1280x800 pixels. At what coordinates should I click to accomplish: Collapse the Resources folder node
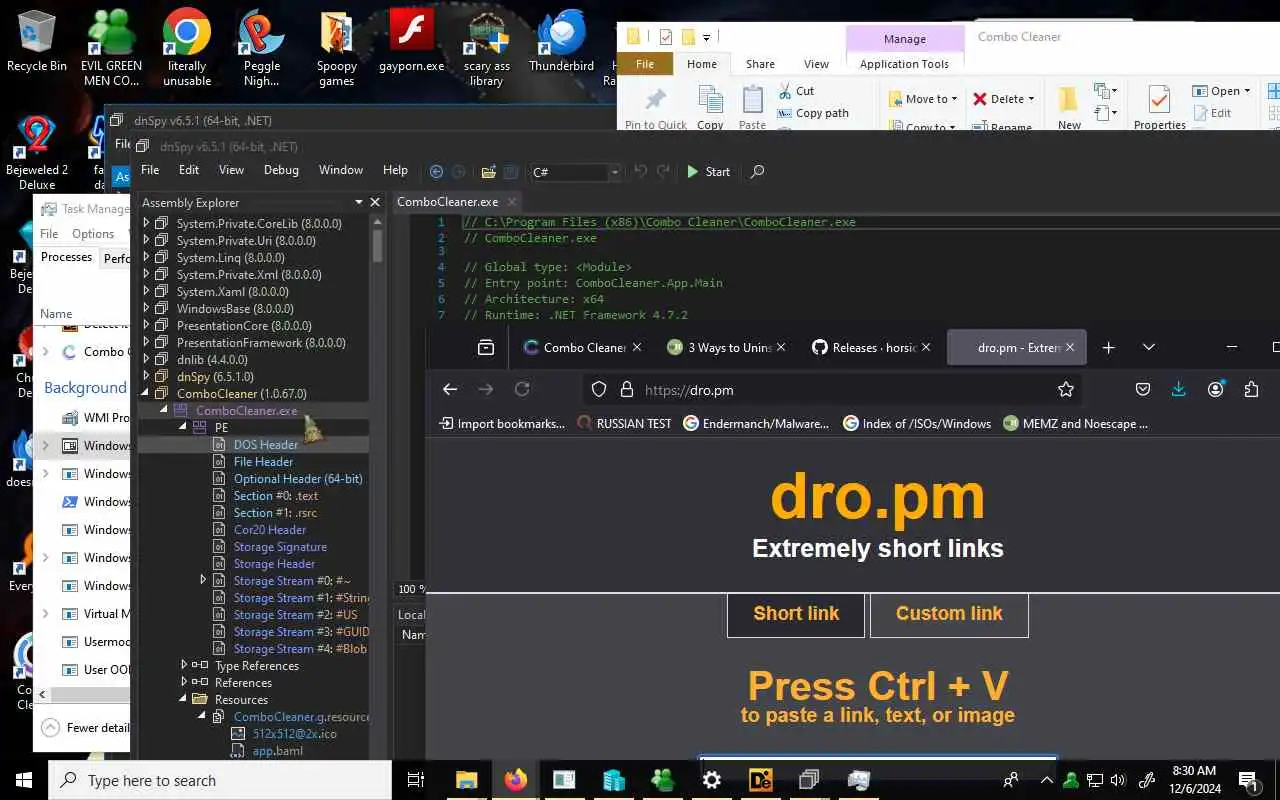(x=183, y=699)
